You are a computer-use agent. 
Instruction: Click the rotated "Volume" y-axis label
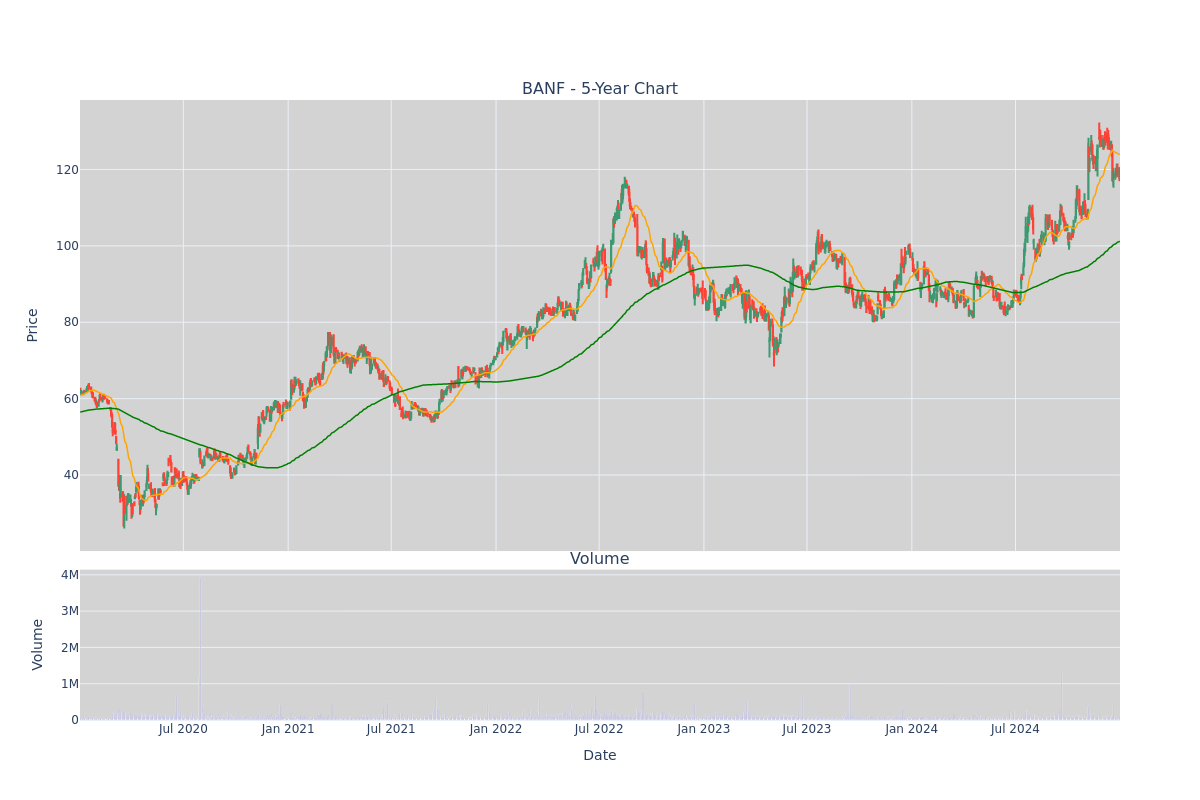point(38,644)
